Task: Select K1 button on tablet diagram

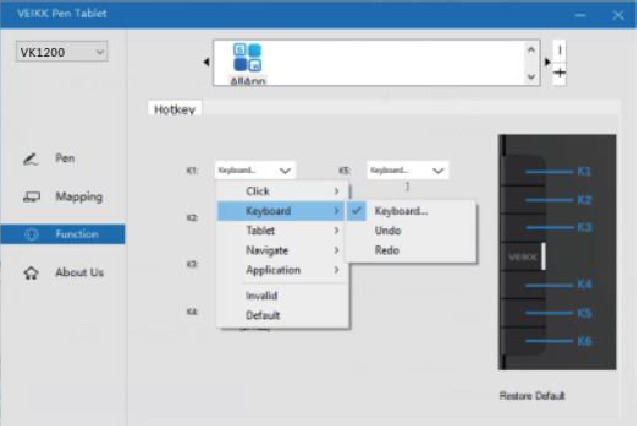Action: (584, 171)
